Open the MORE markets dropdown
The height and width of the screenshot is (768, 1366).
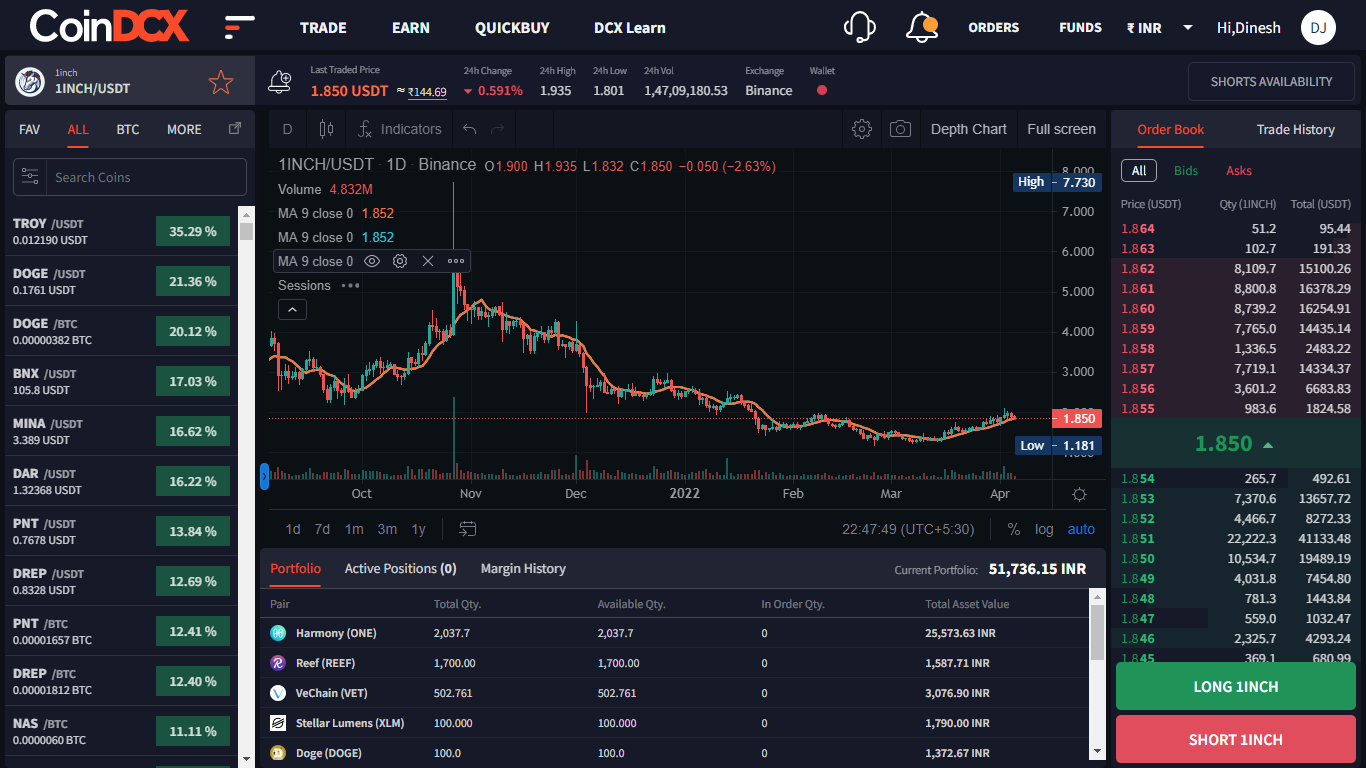coord(184,129)
